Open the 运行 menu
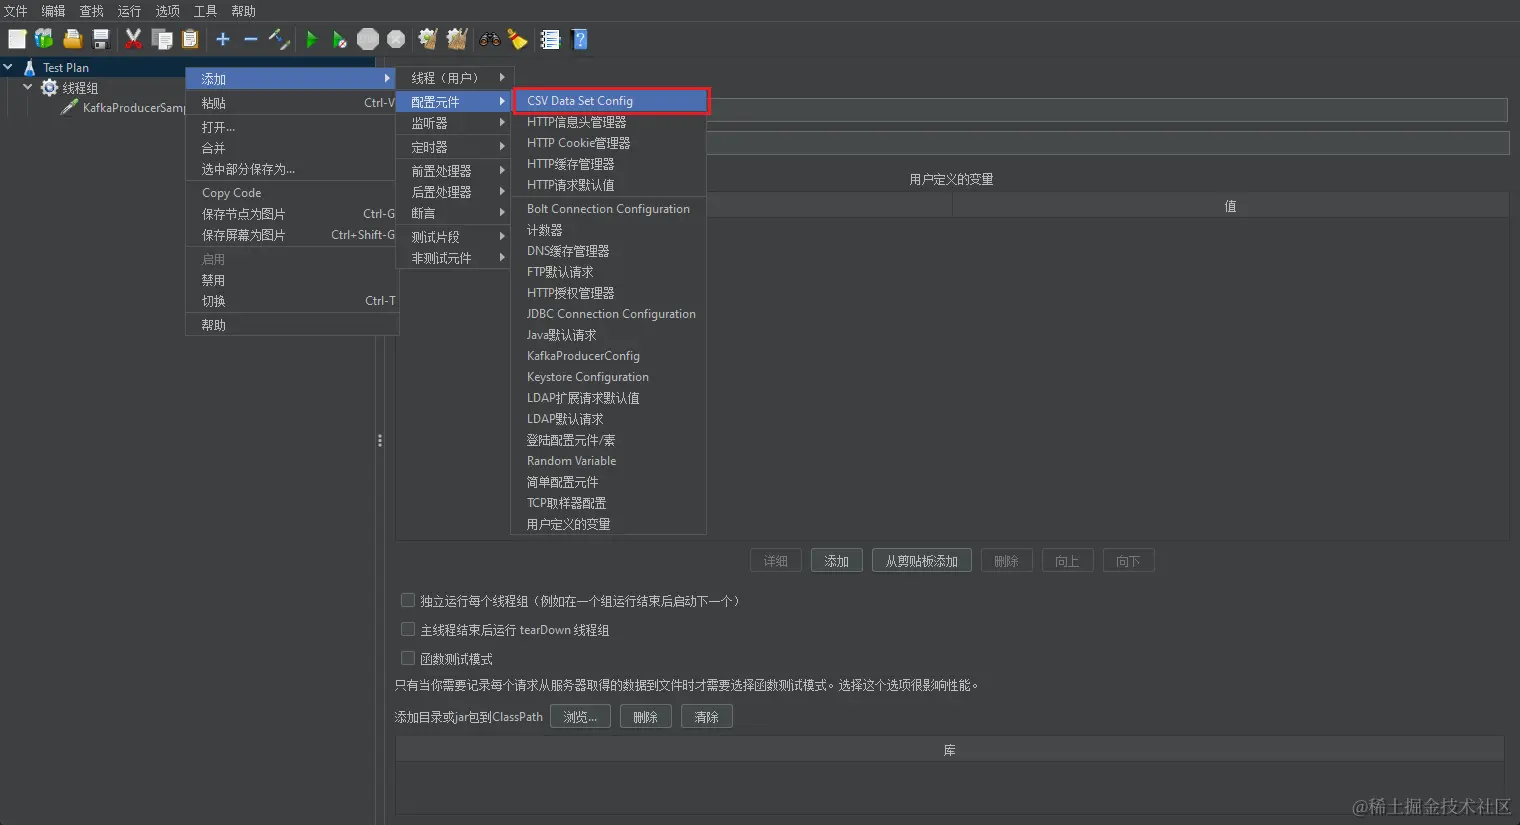Viewport: 1520px width, 825px height. tap(129, 11)
